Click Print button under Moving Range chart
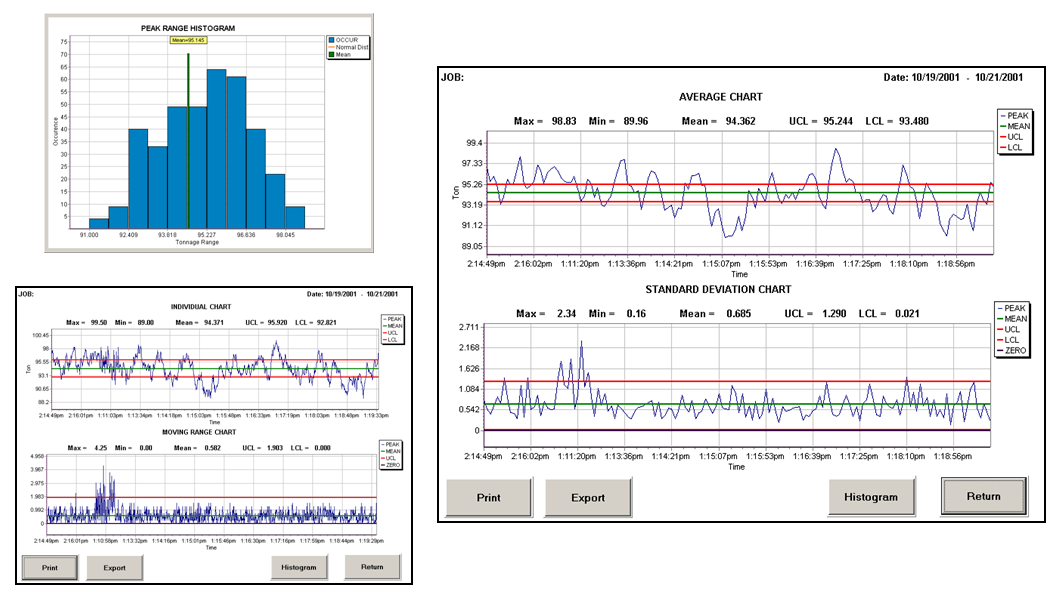 click(x=51, y=567)
